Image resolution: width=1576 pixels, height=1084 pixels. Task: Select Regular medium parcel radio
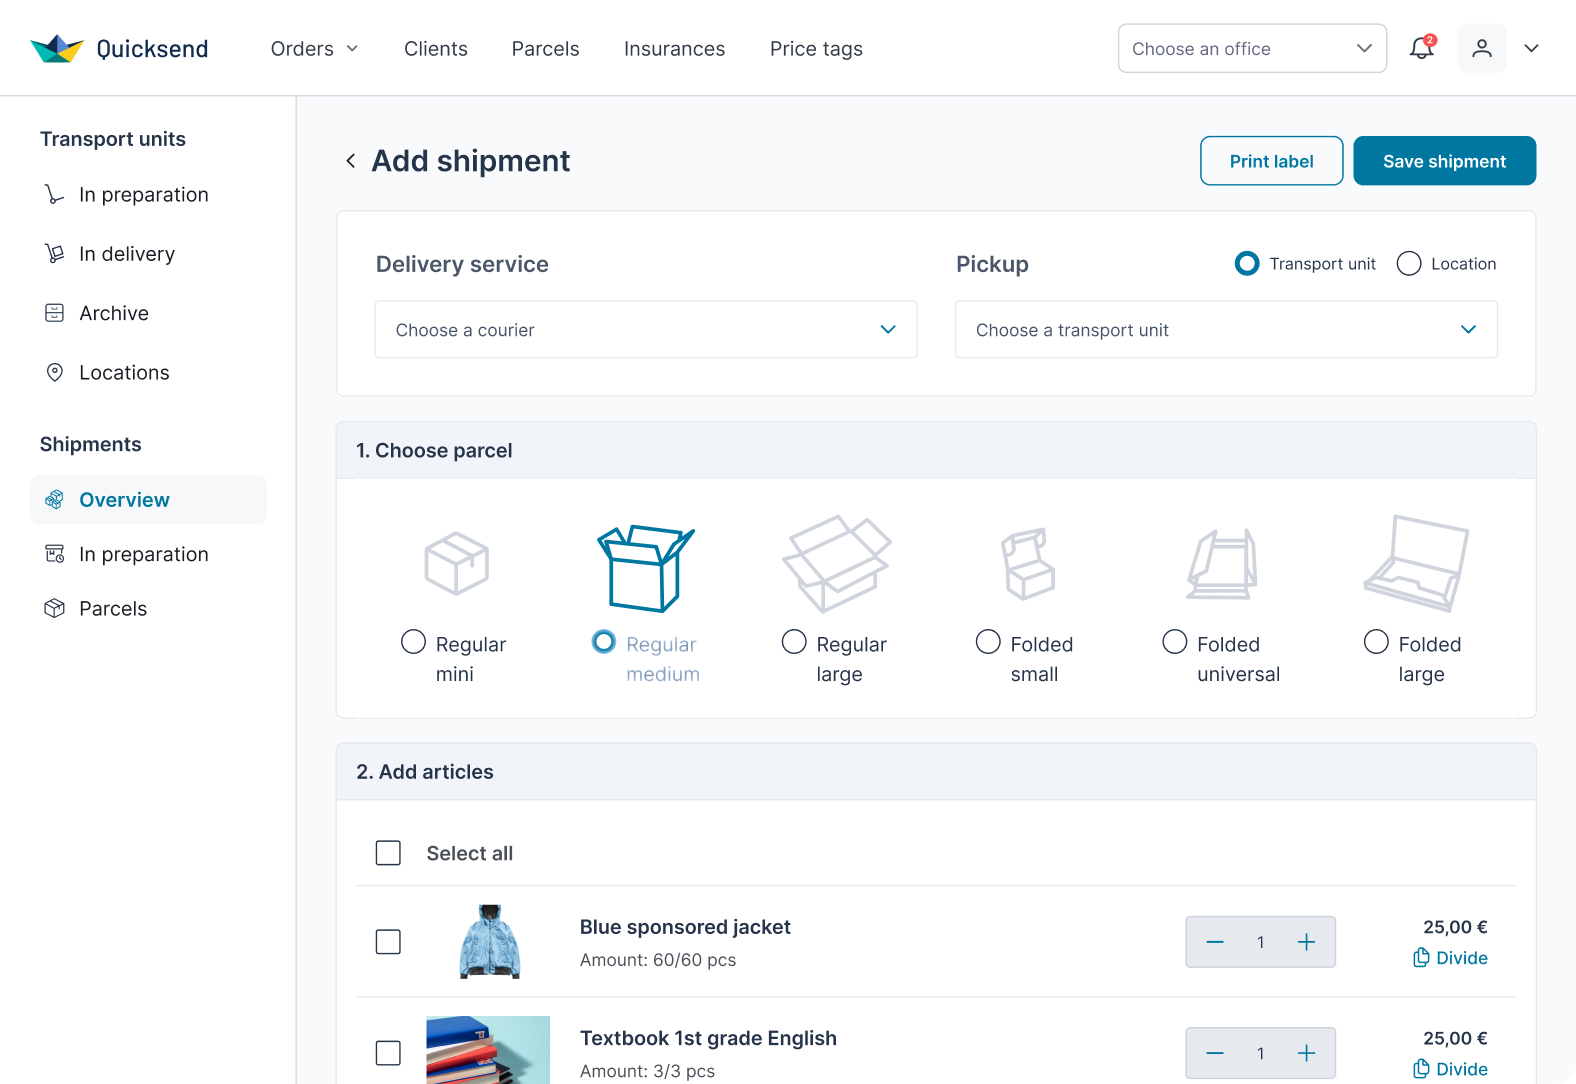603,641
